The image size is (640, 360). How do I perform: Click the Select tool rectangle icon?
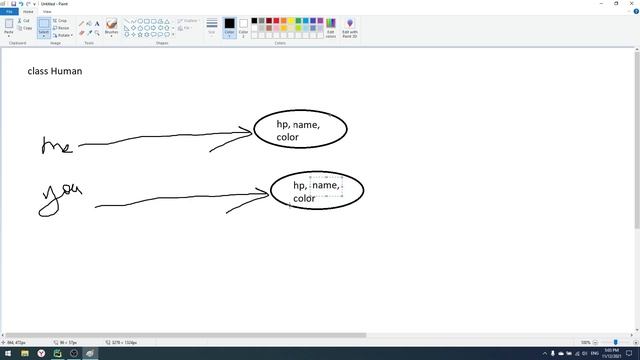(x=44, y=24)
